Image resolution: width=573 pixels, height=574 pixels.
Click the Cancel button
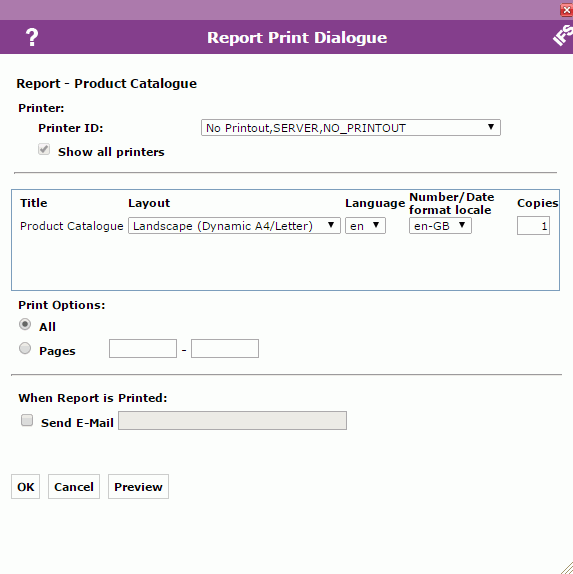click(x=74, y=487)
